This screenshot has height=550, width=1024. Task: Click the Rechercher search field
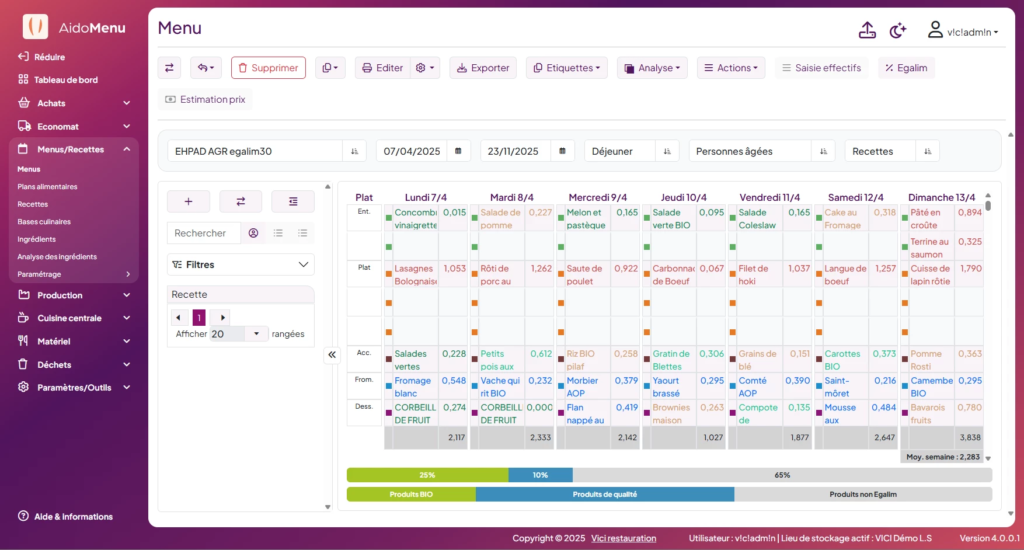pos(204,233)
